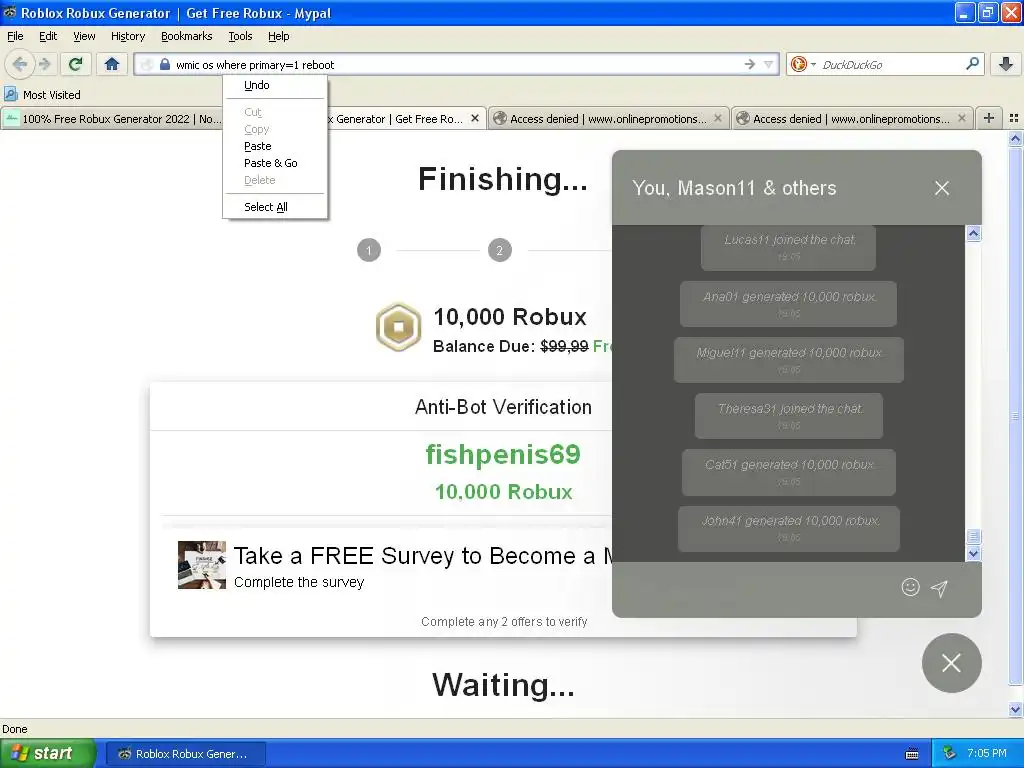This screenshot has height=768, width=1024.
Task: Reload the current page
Action: [75, 64]
